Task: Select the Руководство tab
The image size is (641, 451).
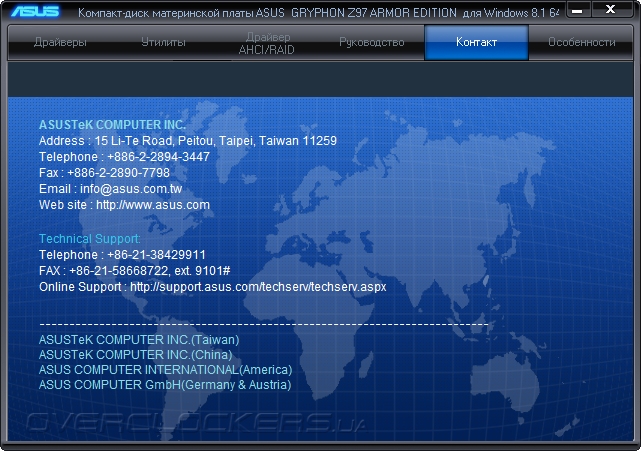Action: [372, 42]
